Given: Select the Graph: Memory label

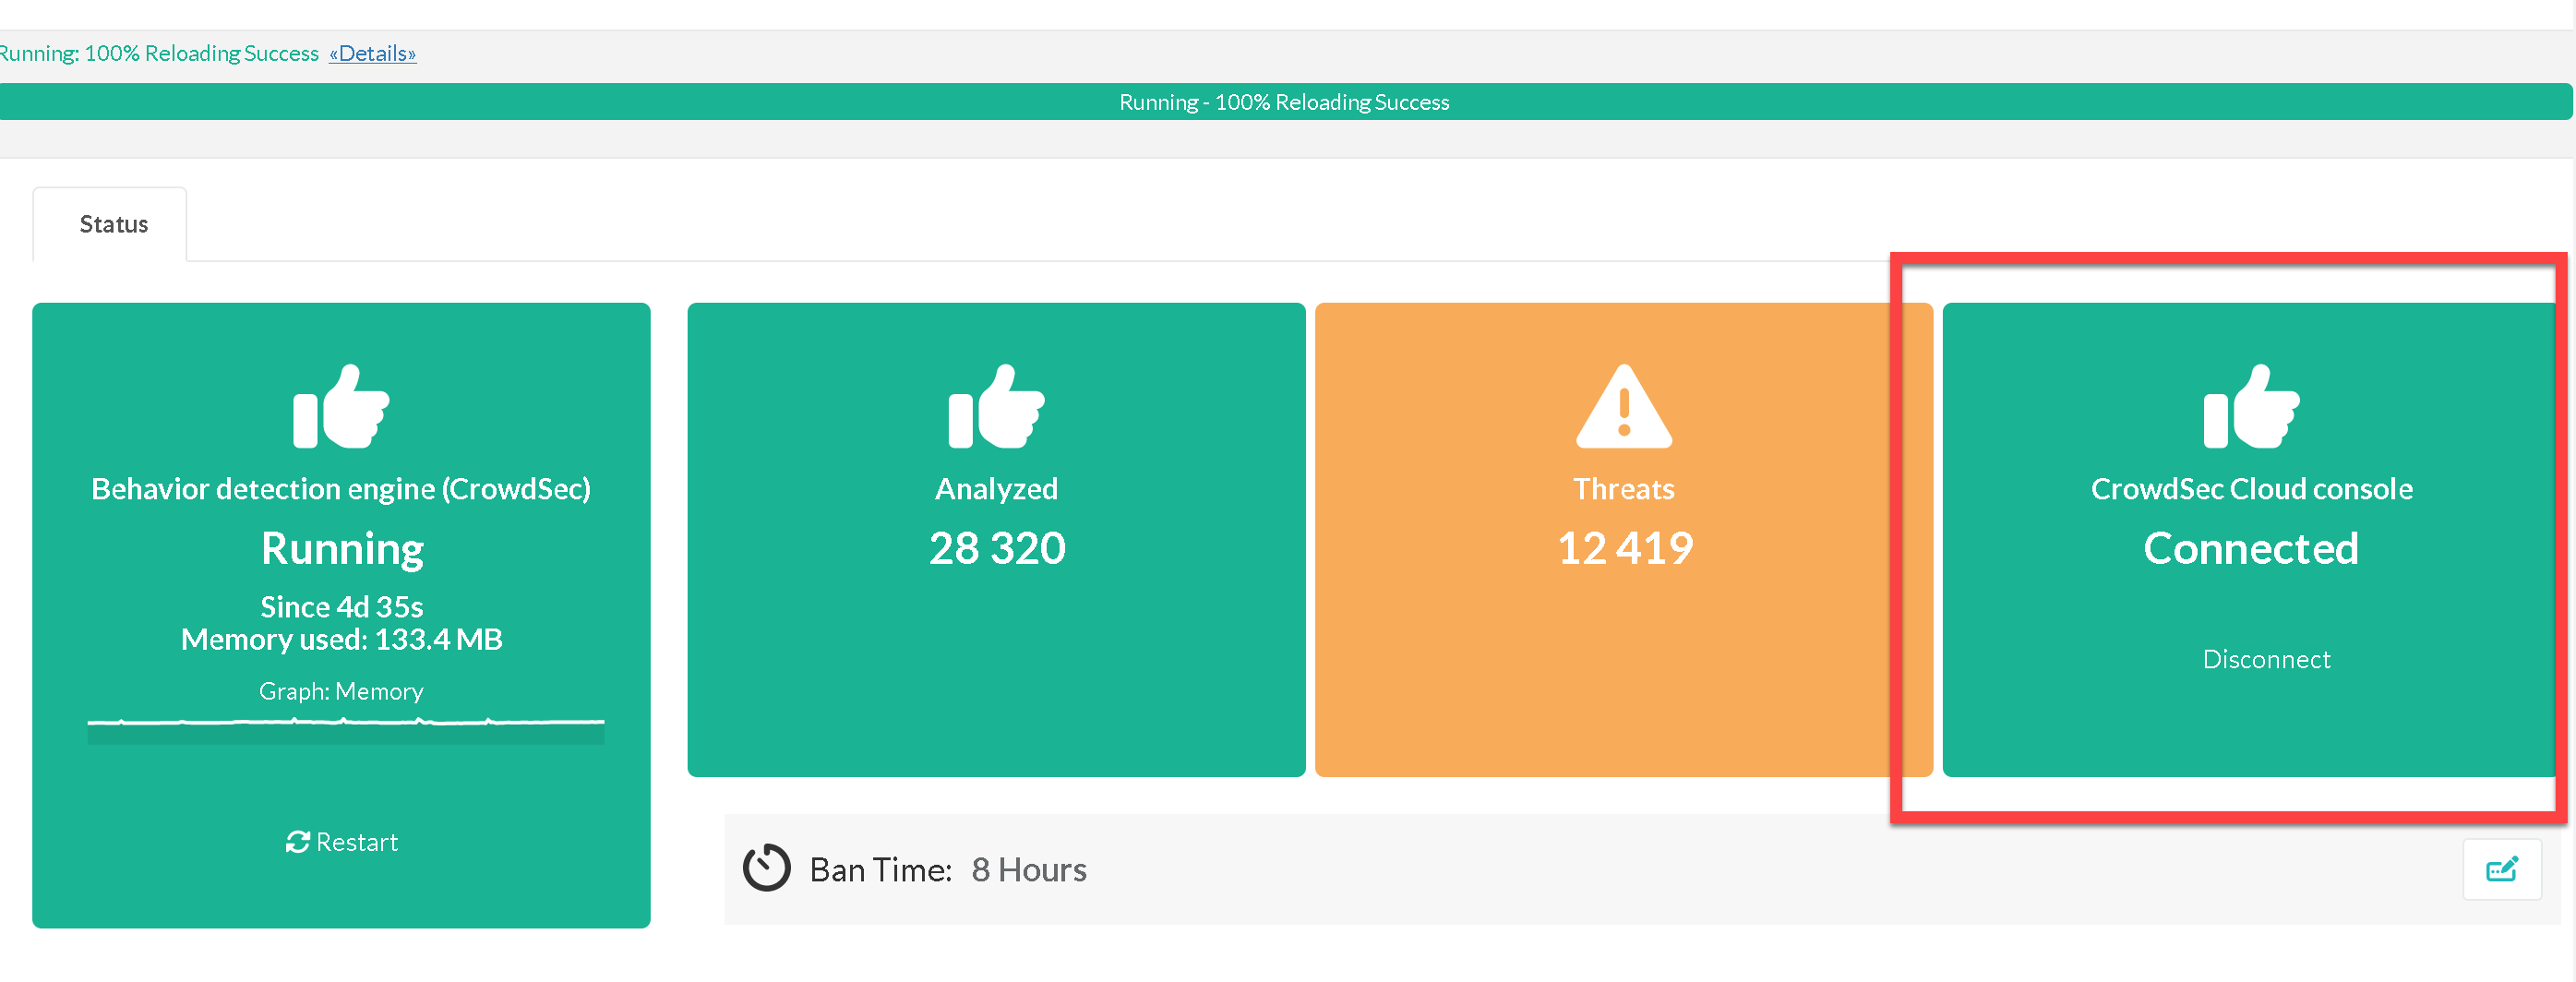Looking at the screenshot, I should 341,691.
